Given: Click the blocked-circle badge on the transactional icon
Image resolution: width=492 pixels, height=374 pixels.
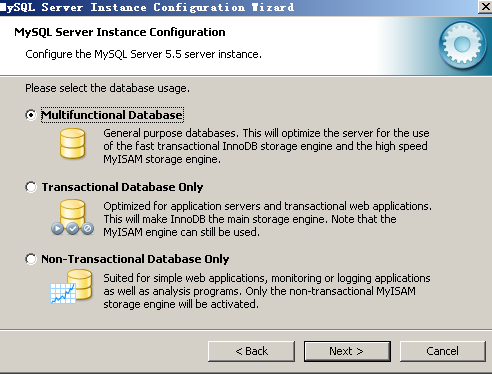Looking at the screenshot, I should point(88,229).
